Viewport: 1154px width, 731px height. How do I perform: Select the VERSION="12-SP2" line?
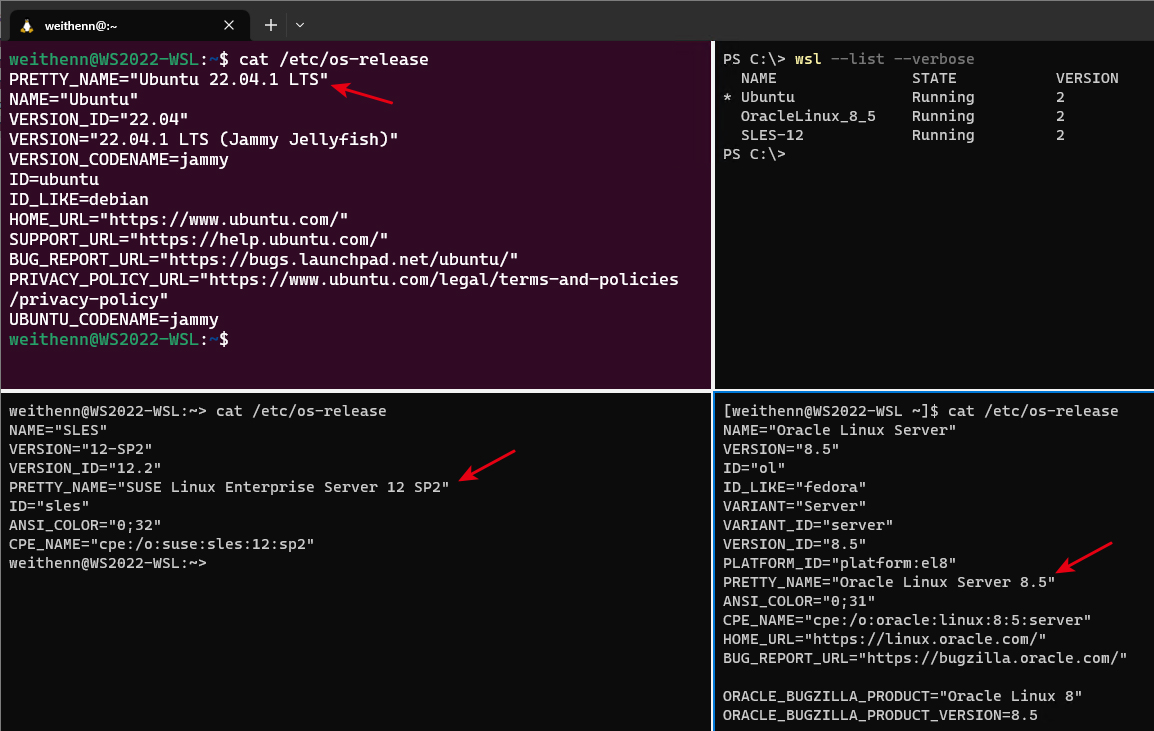pyautogui.click(x=81, y=449)
